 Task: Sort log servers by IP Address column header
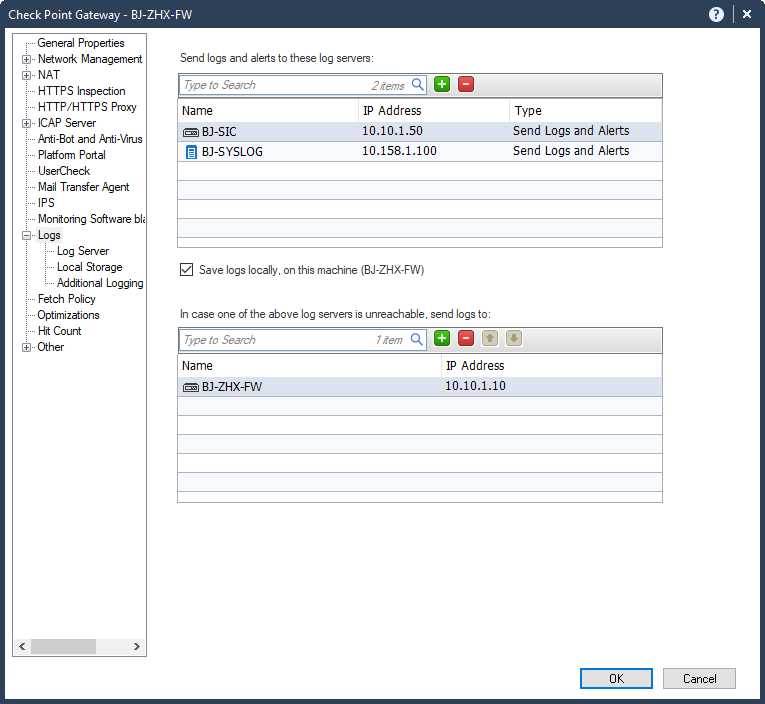click(x=434, y=111)
